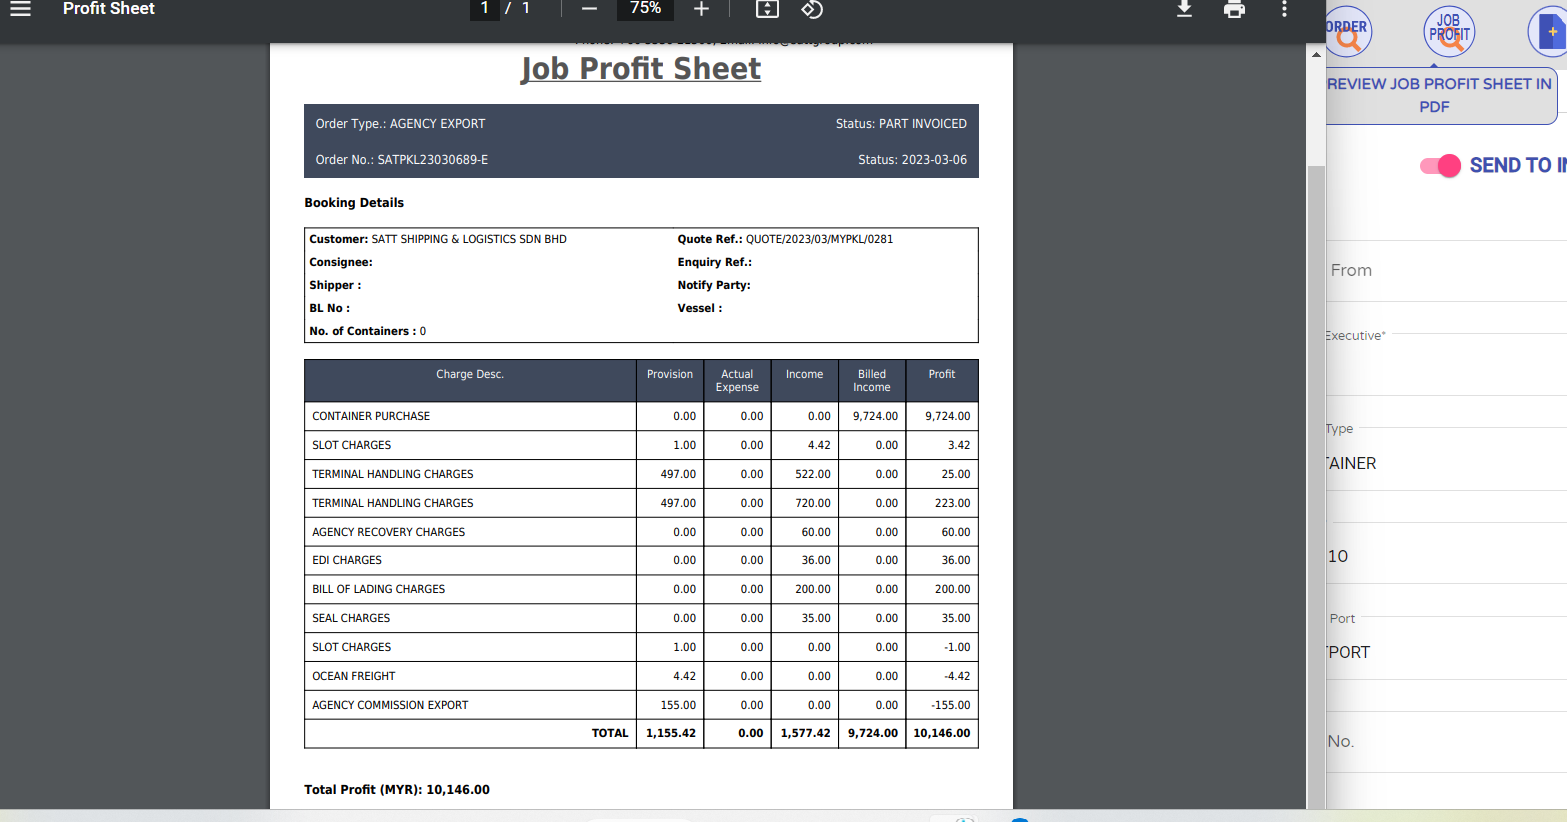The image size is (1567, 822).
Task: Click the page number field
Action: pyautogui.click(x=485, y=9)
